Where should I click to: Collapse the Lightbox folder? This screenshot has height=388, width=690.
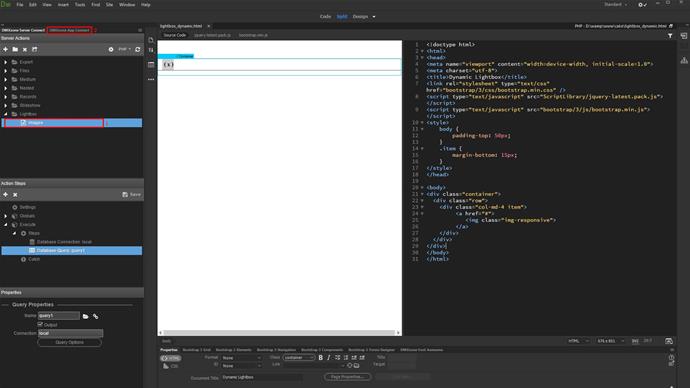pyautogui.click(x=5, y=114)
